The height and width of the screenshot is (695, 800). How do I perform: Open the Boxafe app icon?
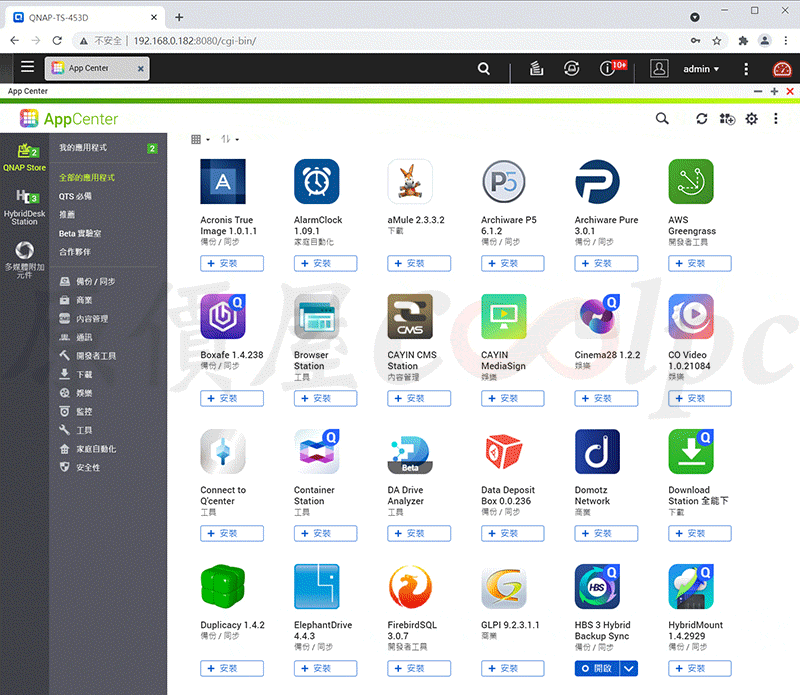point(223,316)
